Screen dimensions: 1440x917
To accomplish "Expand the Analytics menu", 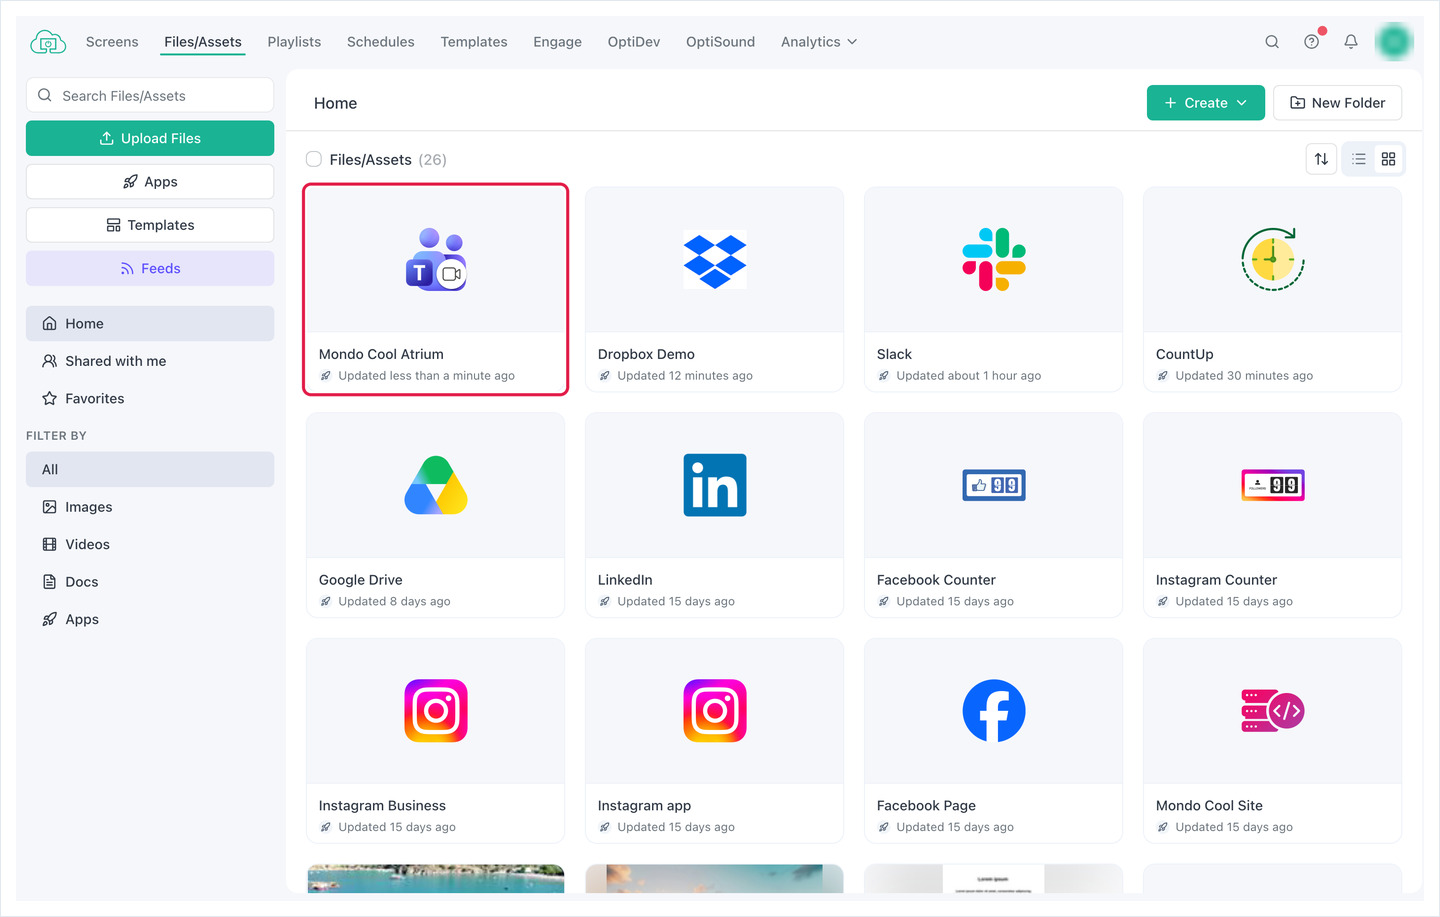I will [x=819, y=42].
